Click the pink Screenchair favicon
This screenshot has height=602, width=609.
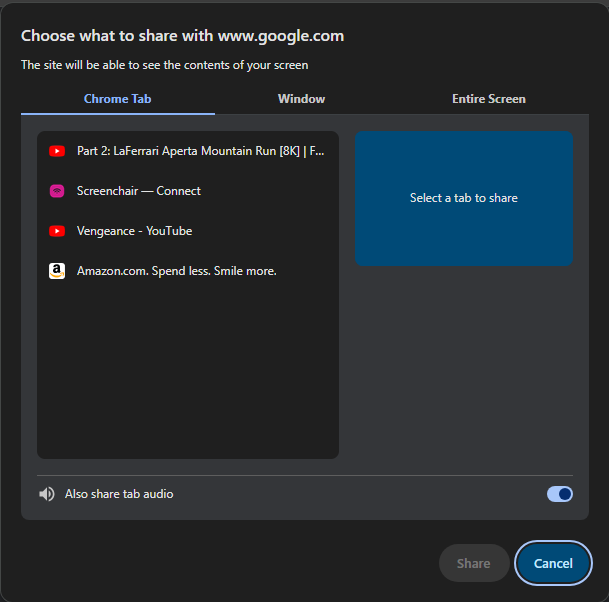pos(57,191)
